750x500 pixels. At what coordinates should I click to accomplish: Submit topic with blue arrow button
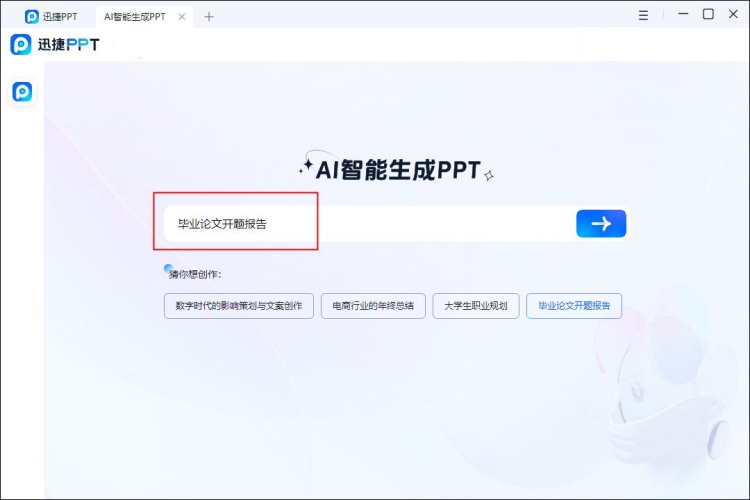tap(601, 223)
